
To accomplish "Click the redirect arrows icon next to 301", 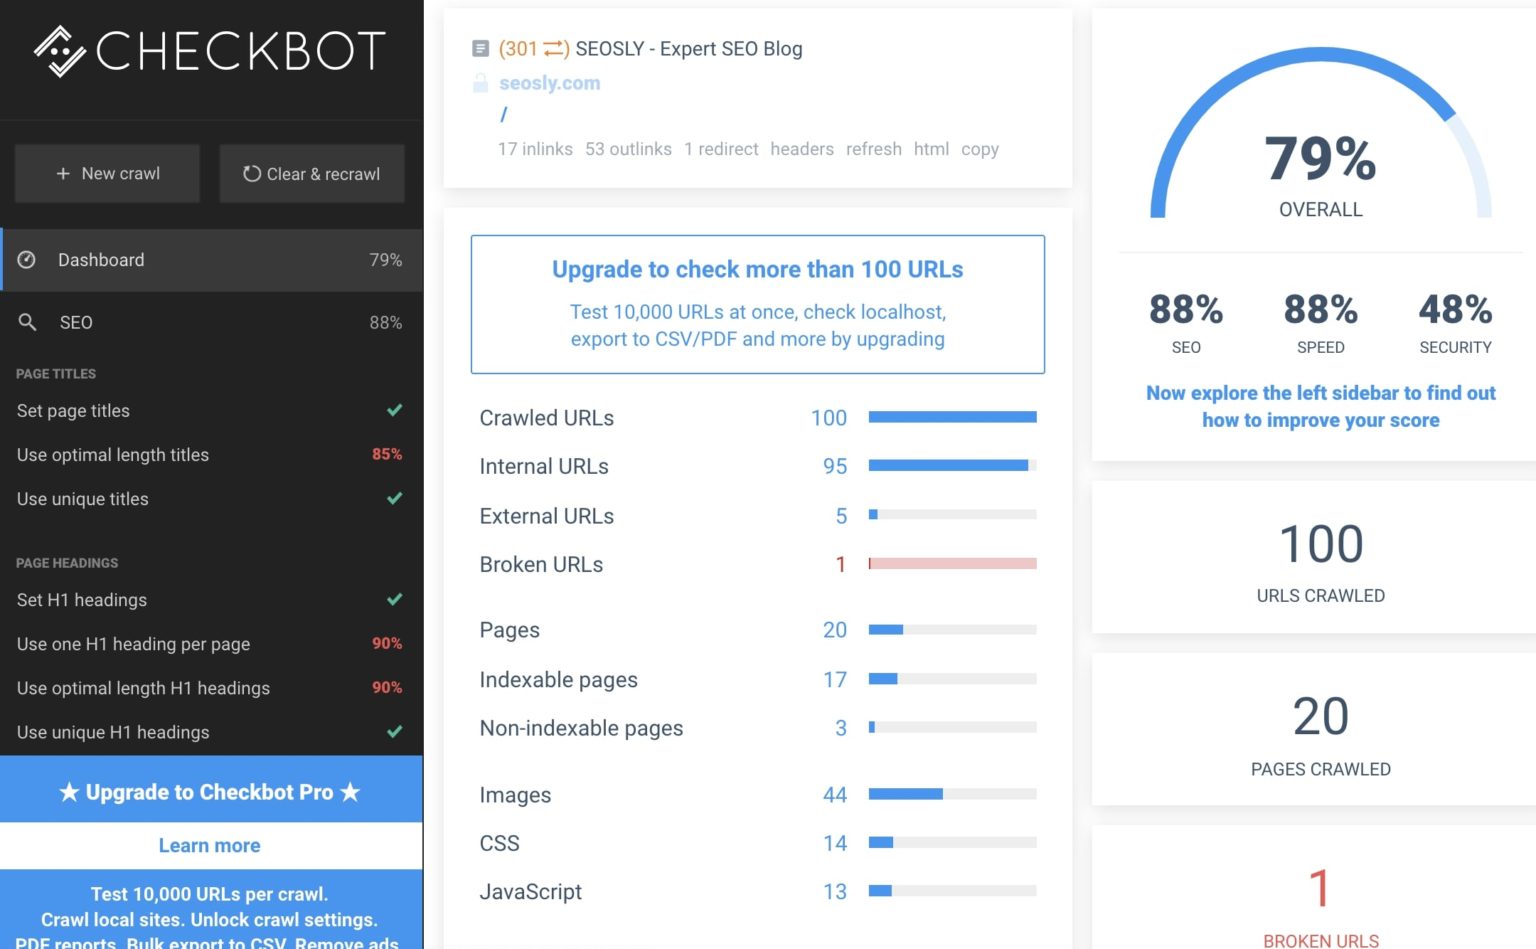I will tap(552, 47).
